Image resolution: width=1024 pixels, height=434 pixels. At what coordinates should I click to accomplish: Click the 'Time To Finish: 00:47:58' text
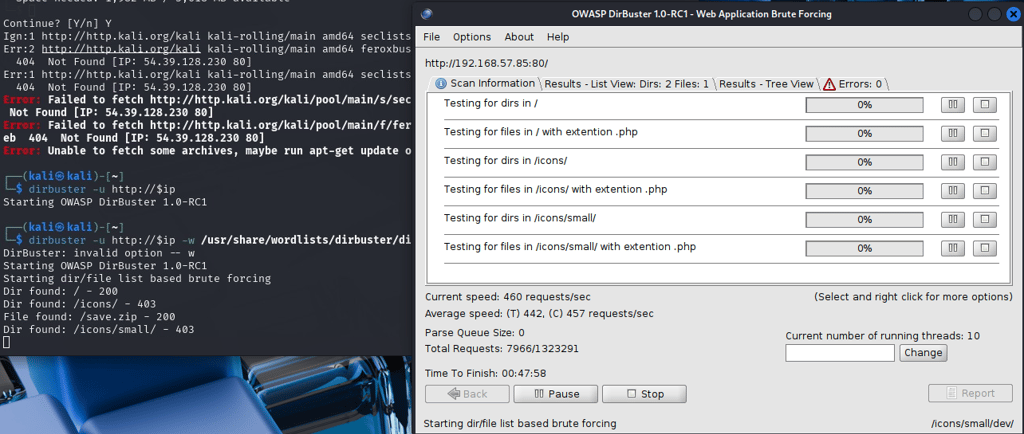(x=485, y=373)
